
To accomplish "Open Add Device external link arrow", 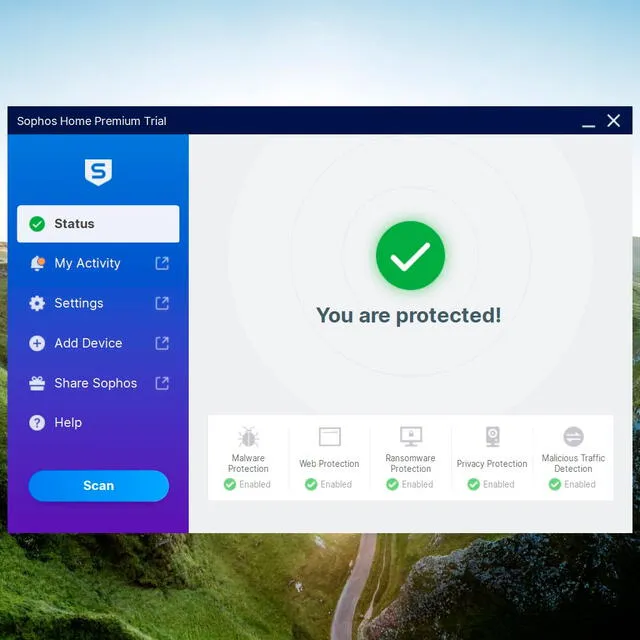I will coord(162,343).
